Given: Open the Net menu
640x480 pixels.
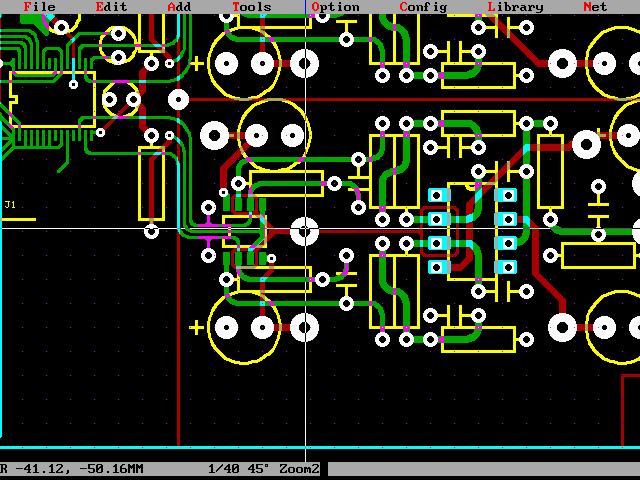Looking at the screenshot, I should pyautogui.click(x=595, y=7).
